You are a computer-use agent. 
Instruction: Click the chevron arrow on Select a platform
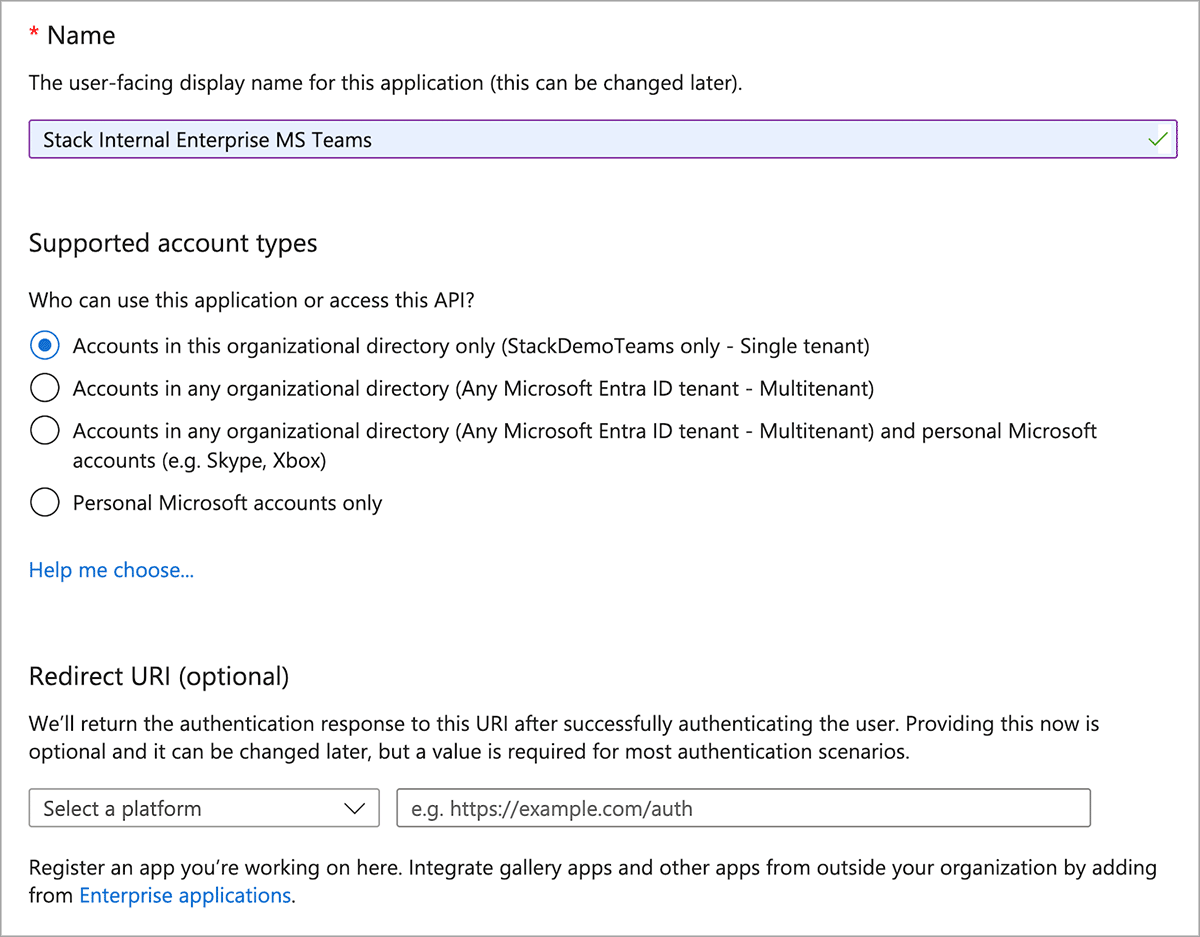(x=354, y=809)
